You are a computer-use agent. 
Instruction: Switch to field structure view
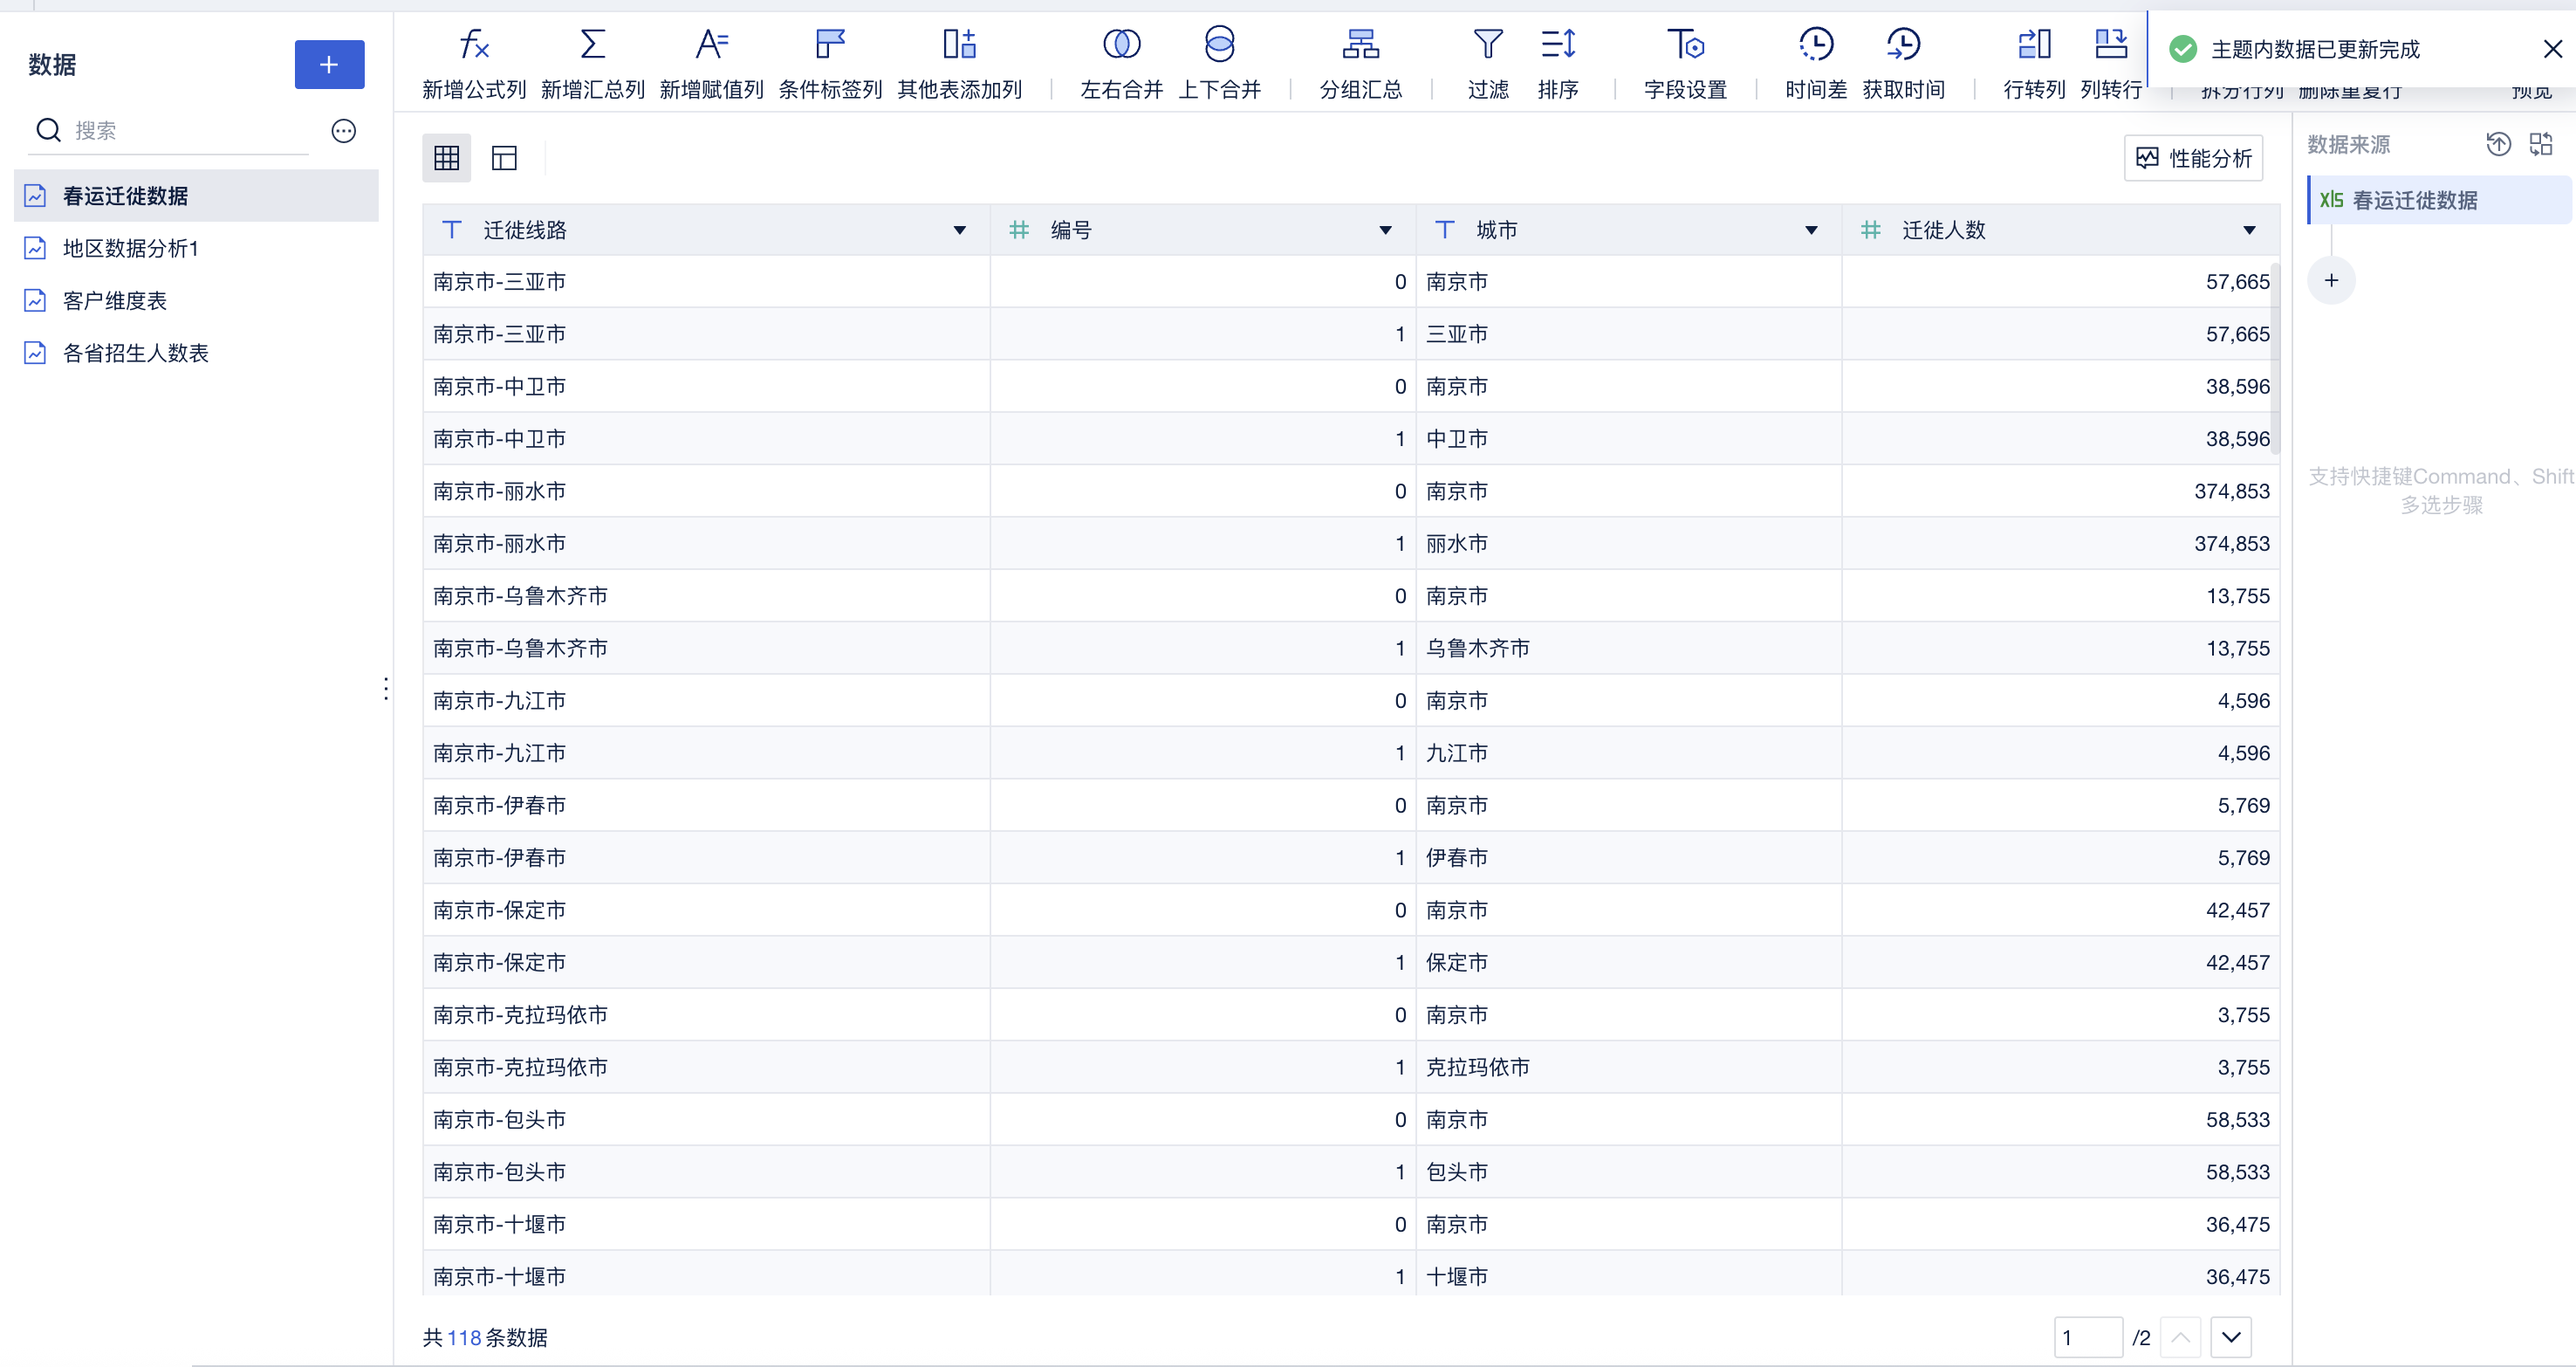coord(504,158)
